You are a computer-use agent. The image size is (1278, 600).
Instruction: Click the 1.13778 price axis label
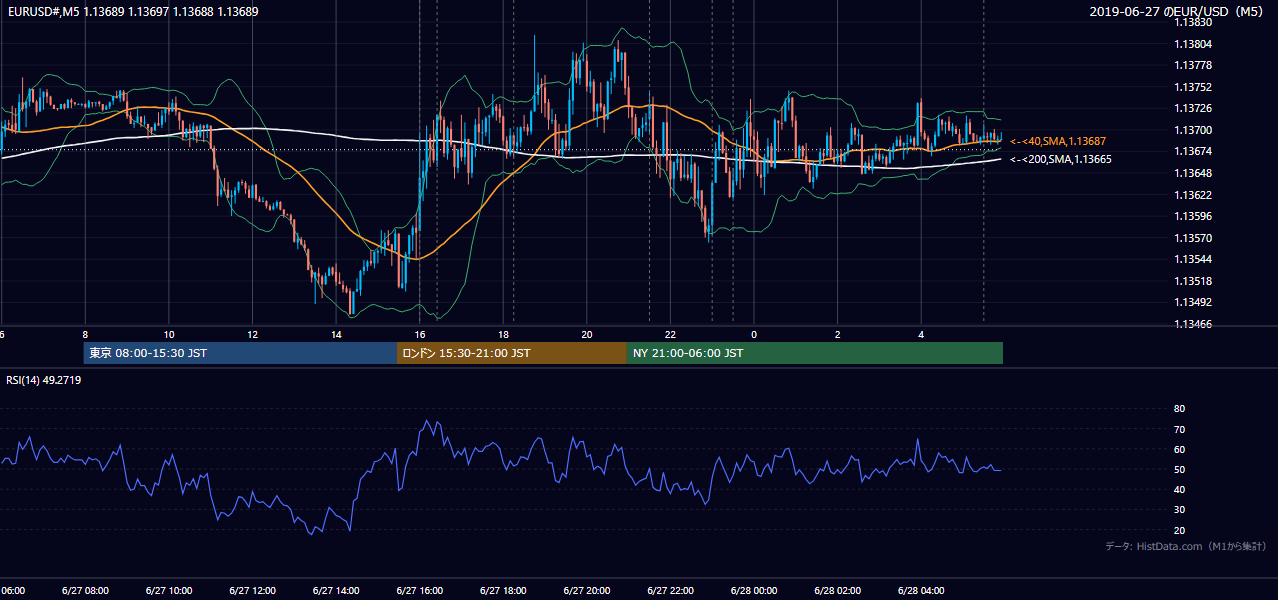[1192, 65]
